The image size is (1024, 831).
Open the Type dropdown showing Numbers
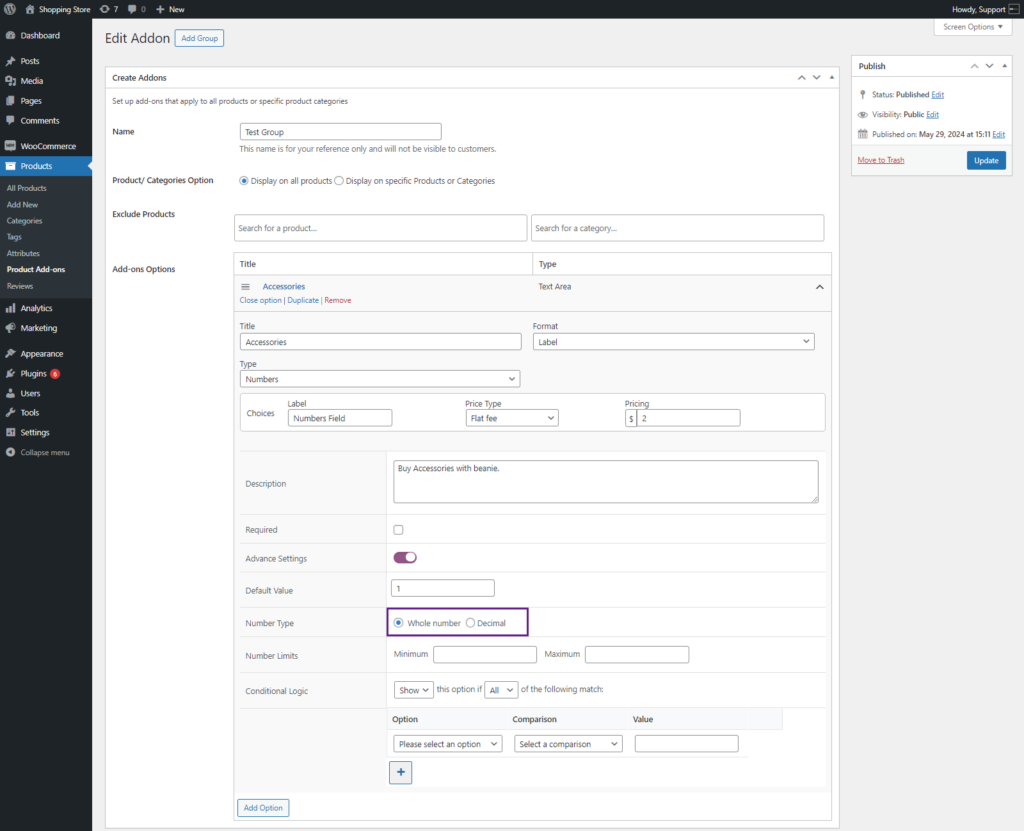tap(380, 379)
